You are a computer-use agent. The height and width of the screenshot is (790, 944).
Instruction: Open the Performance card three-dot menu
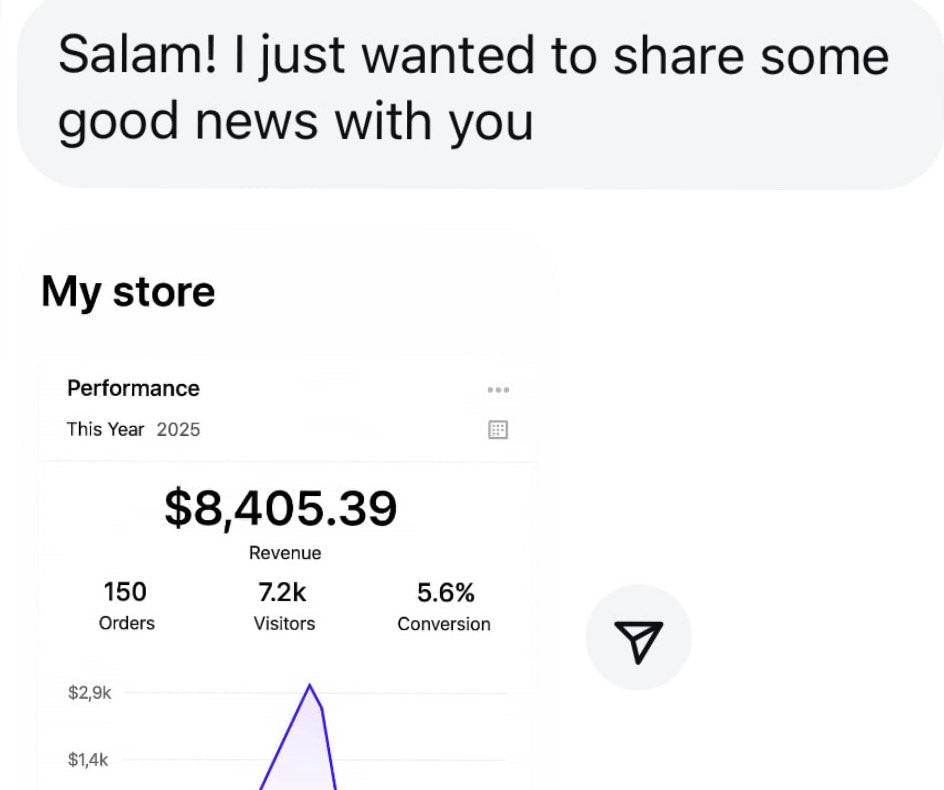498,390
